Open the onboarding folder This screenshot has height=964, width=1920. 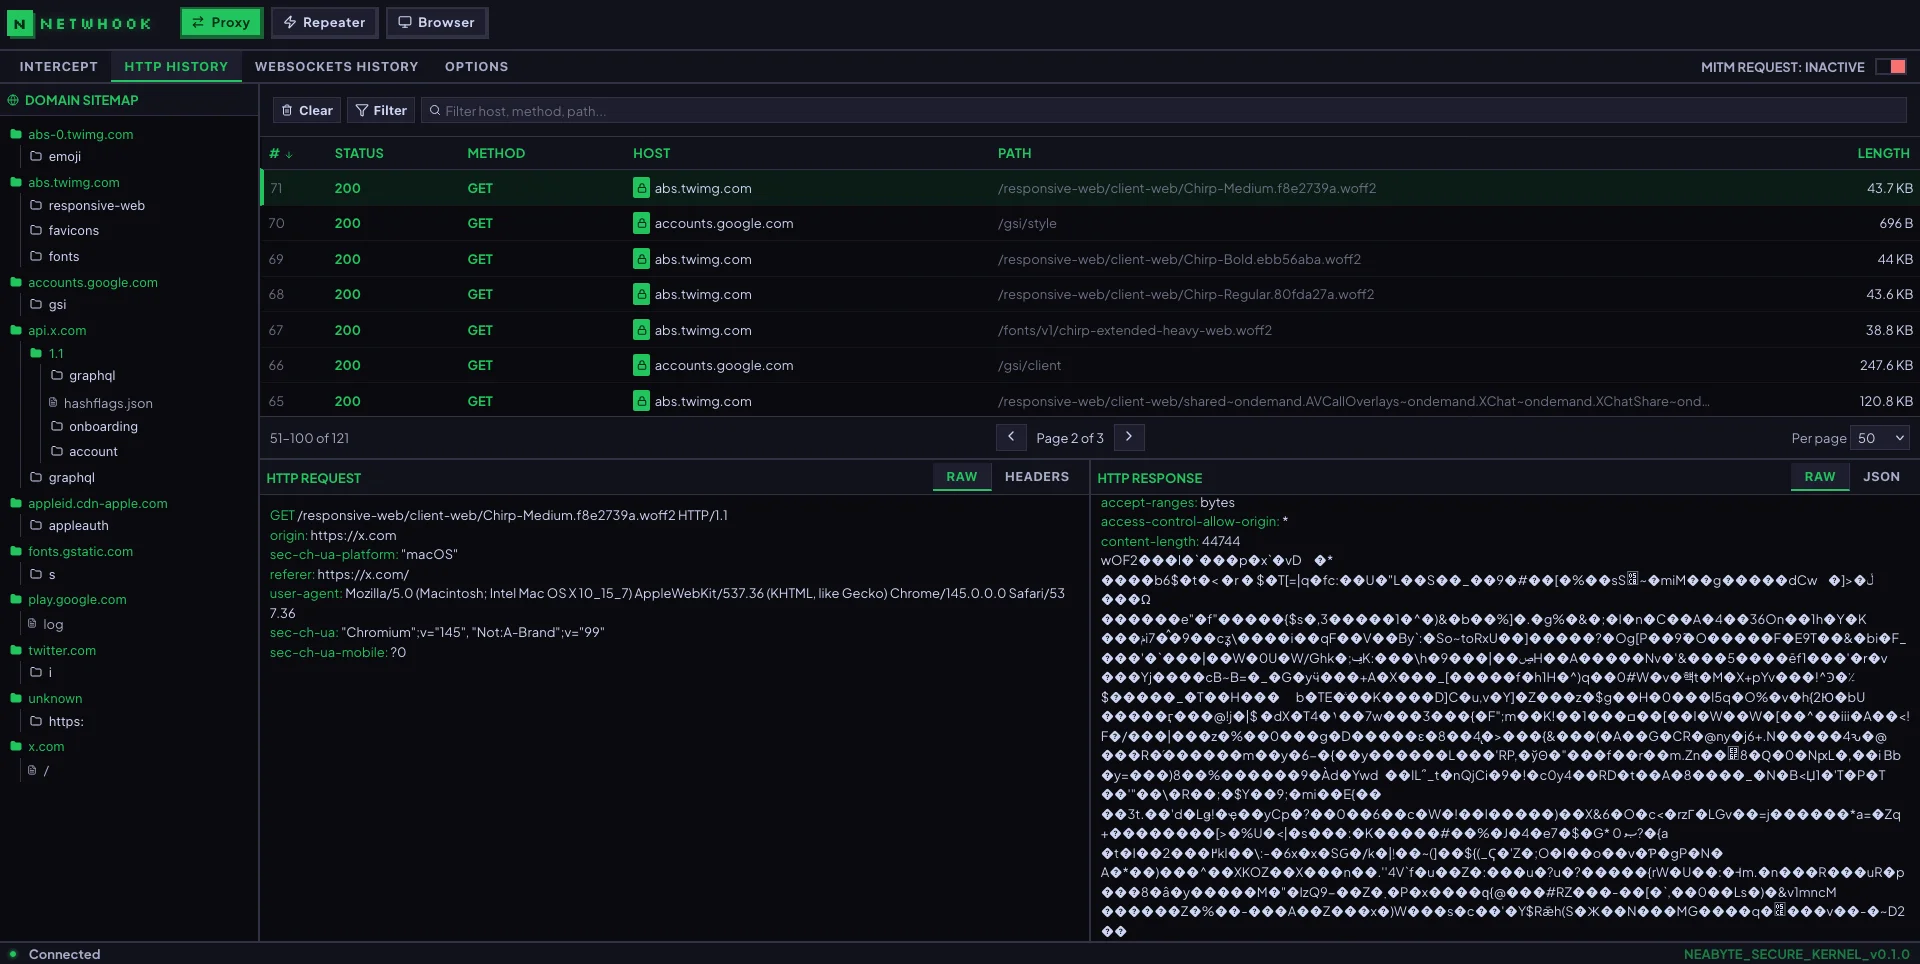95,426
